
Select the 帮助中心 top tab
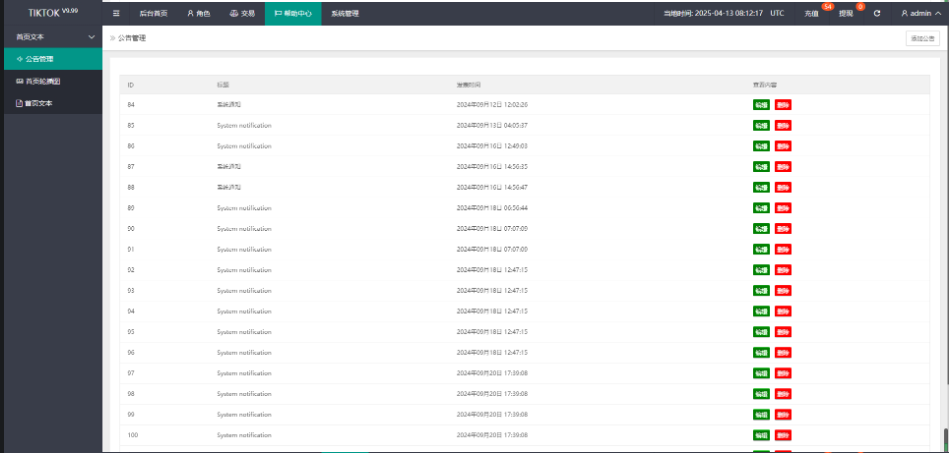(x=292, y=13)
